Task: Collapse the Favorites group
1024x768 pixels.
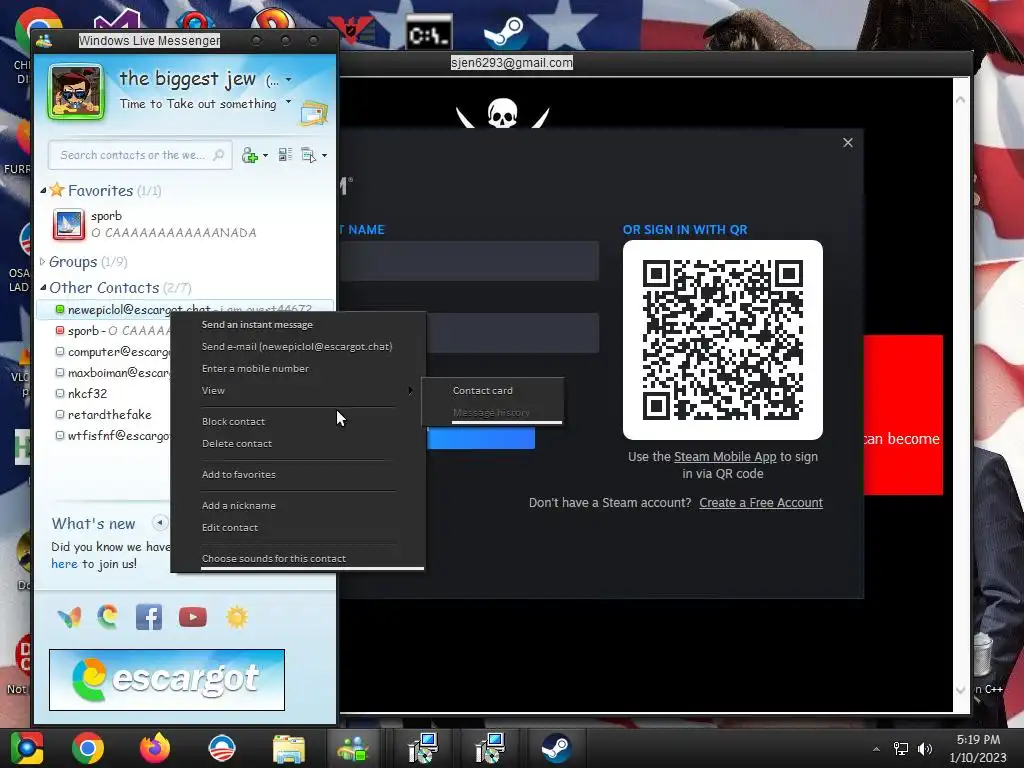Action: [x=43, y=190]
